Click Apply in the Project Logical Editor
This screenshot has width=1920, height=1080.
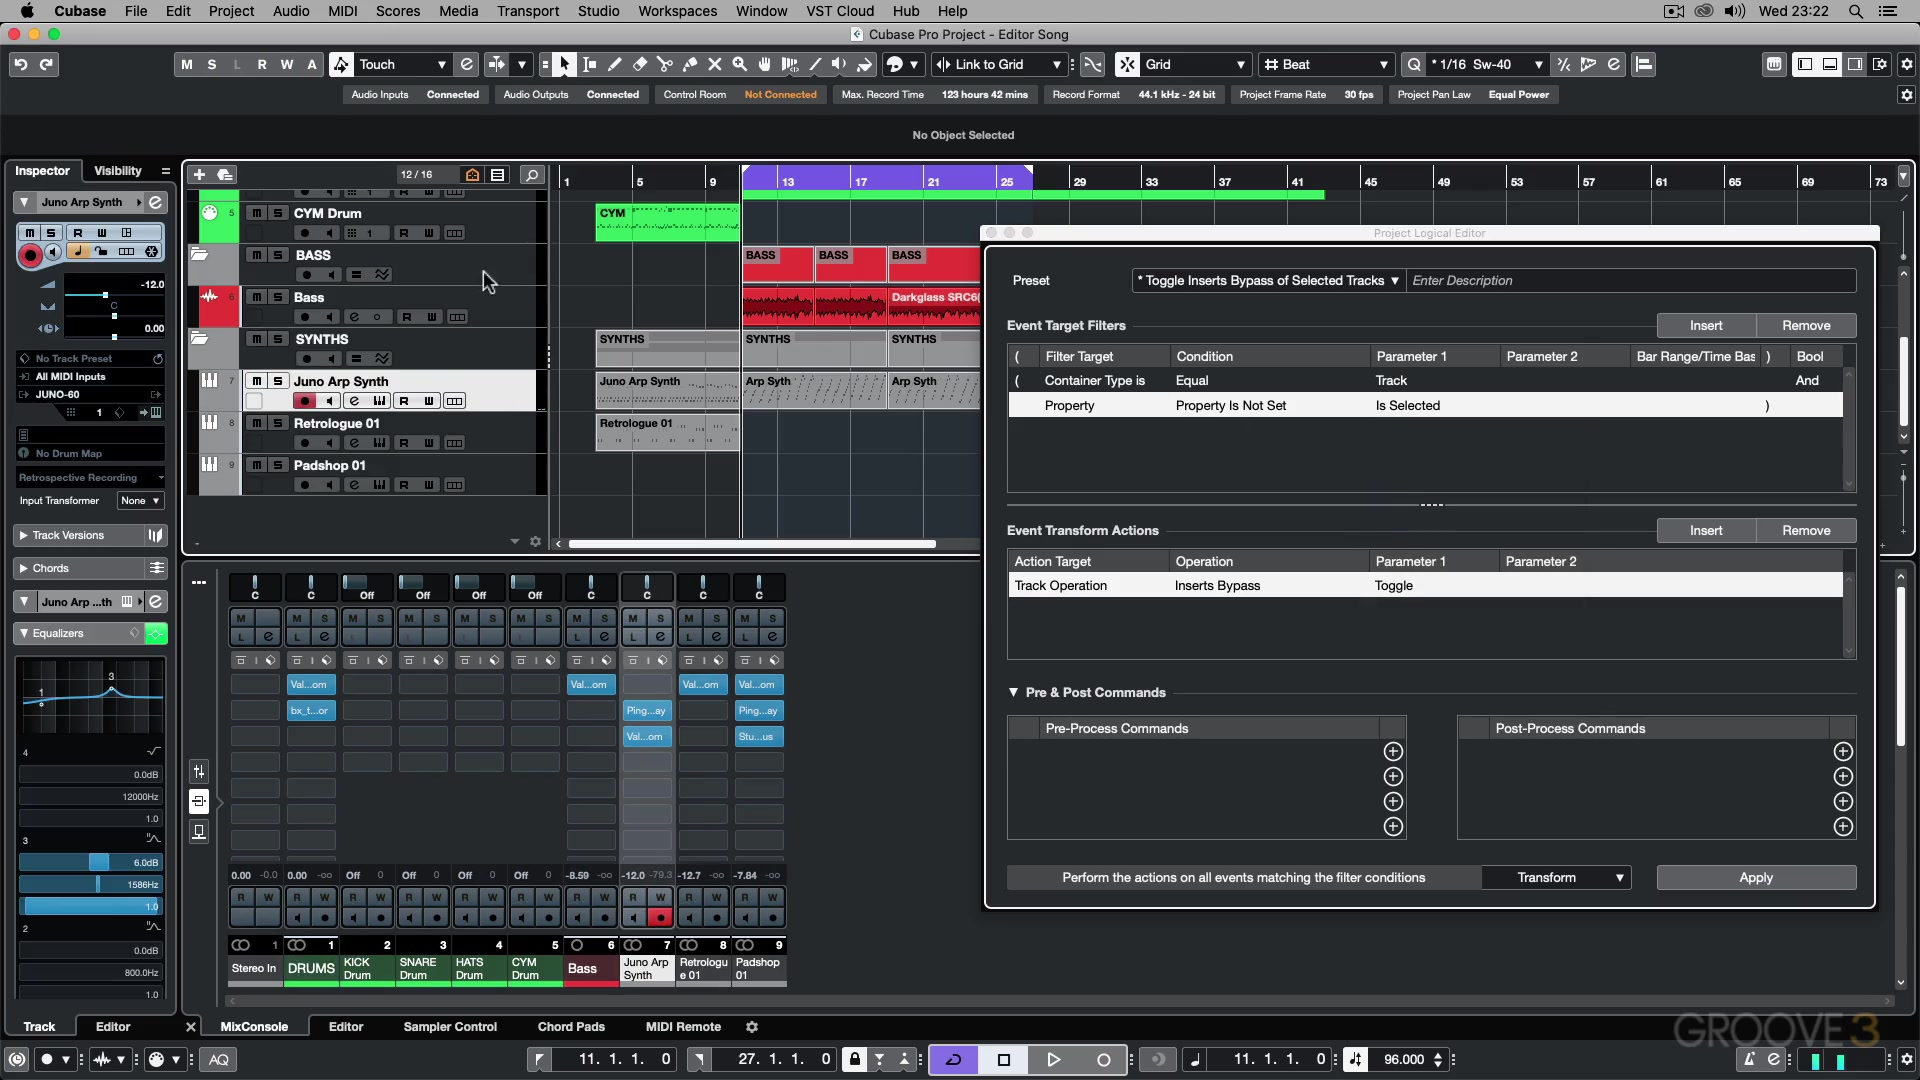(1755, 877)
